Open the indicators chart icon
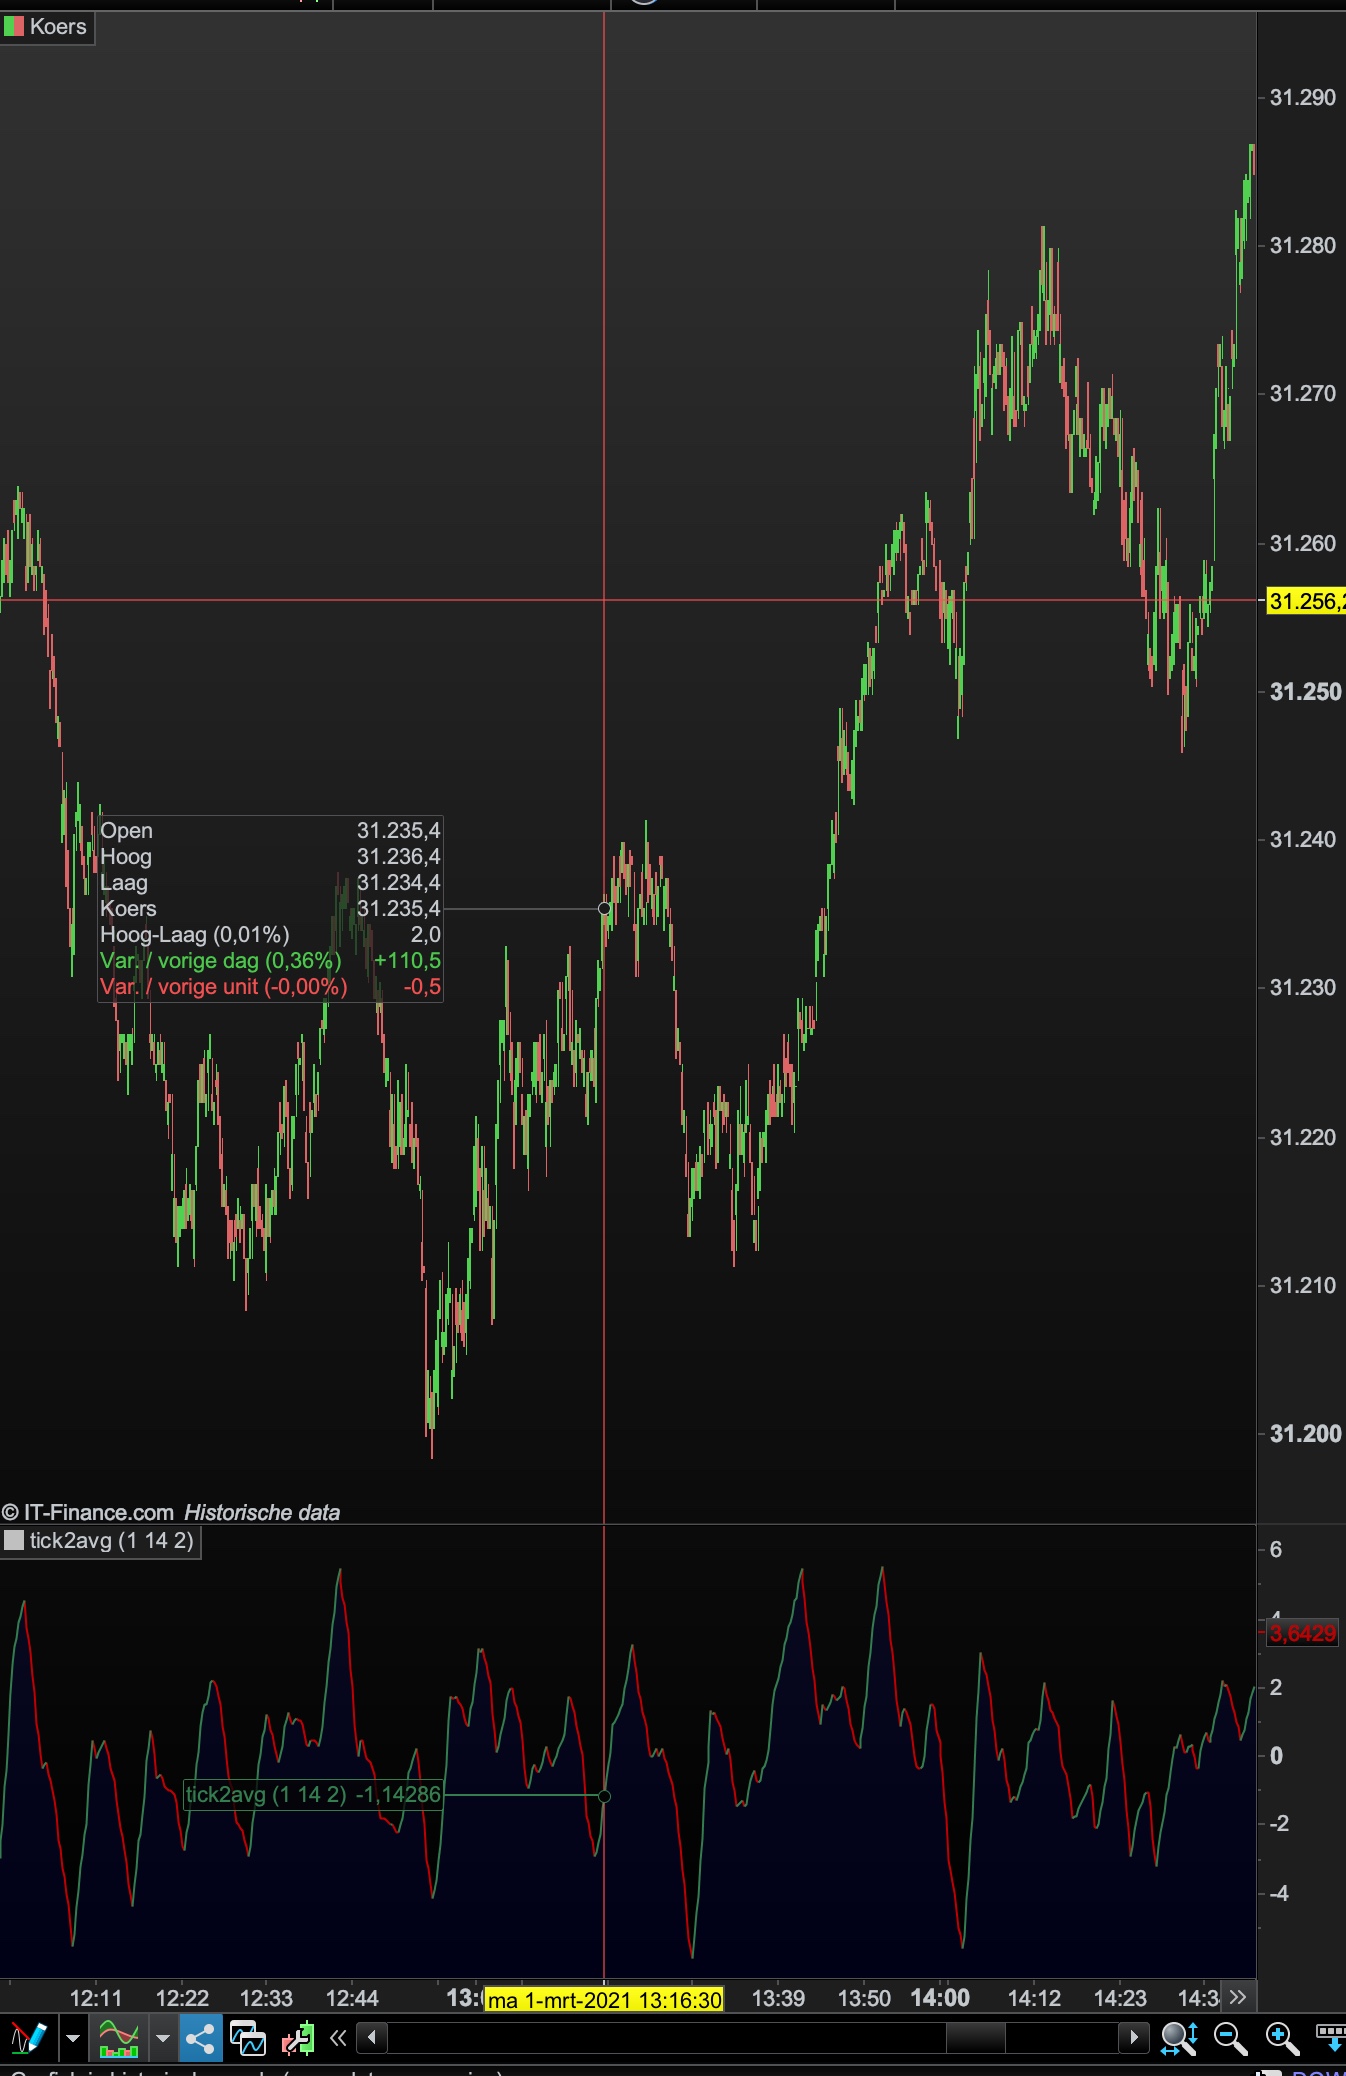1346x2076 pixels. [118, 2038]
